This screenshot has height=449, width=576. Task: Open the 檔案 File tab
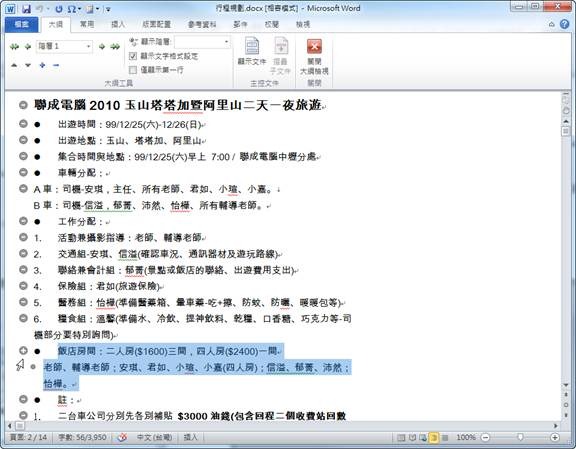21,24
